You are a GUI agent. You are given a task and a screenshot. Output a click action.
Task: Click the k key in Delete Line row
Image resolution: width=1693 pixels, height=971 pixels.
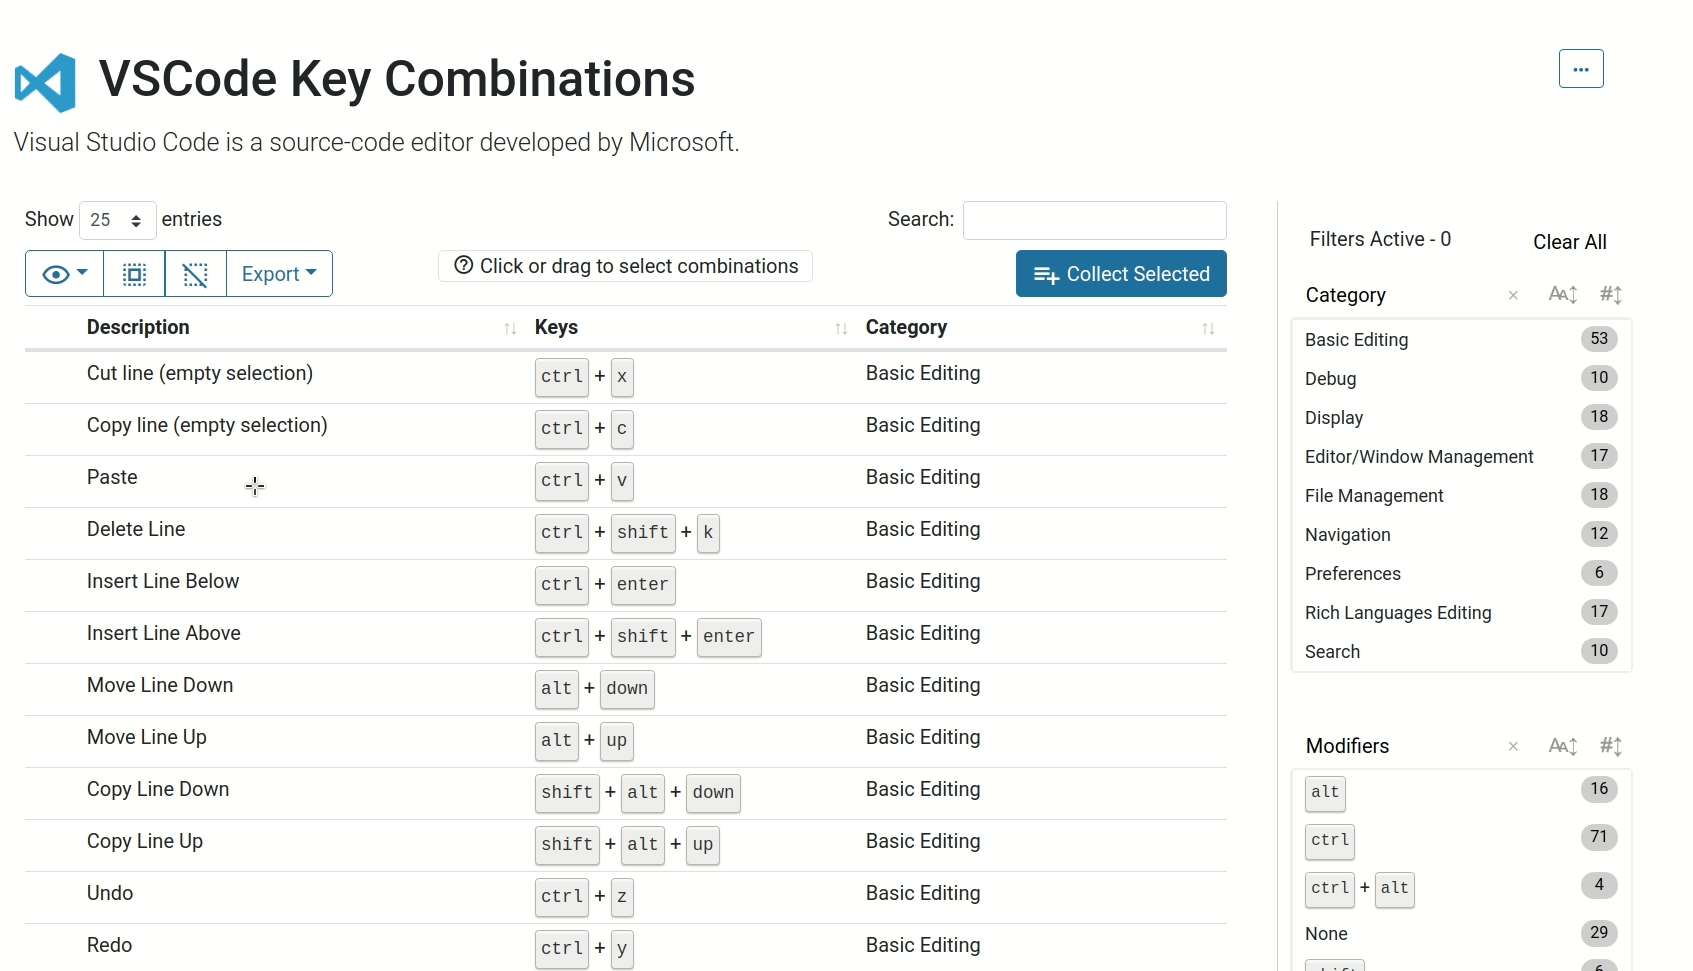click(x=708, y=533)
